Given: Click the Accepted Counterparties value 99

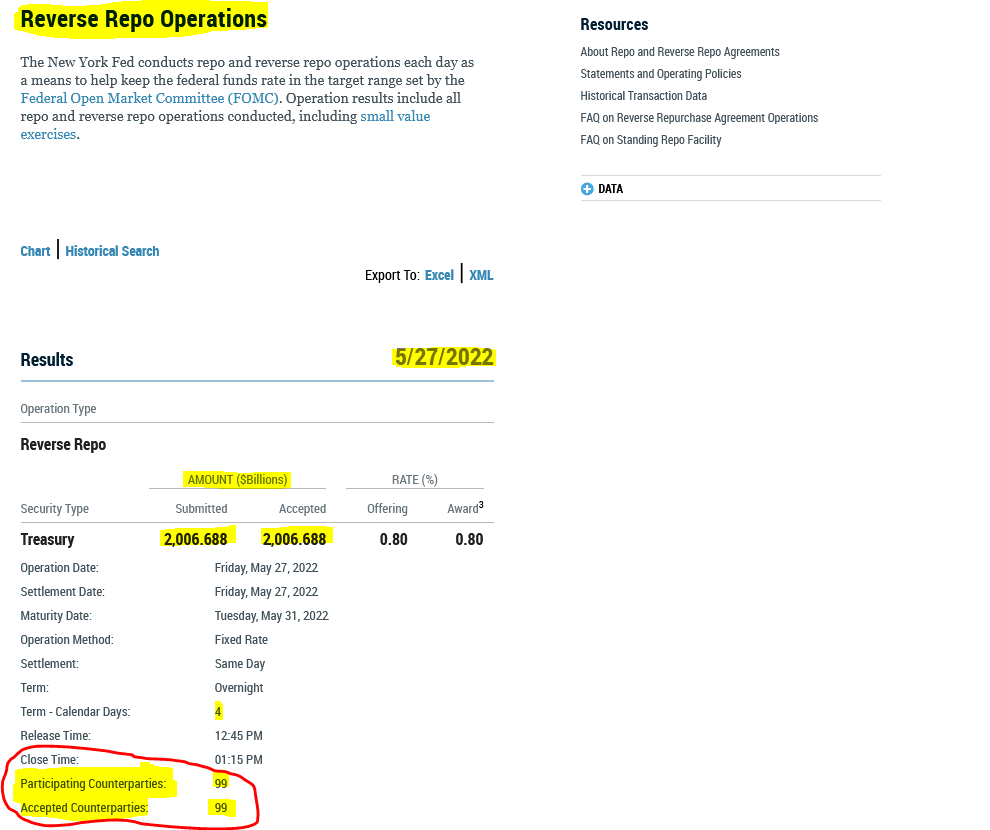Looking at the screenshot, I should (221, 808).
